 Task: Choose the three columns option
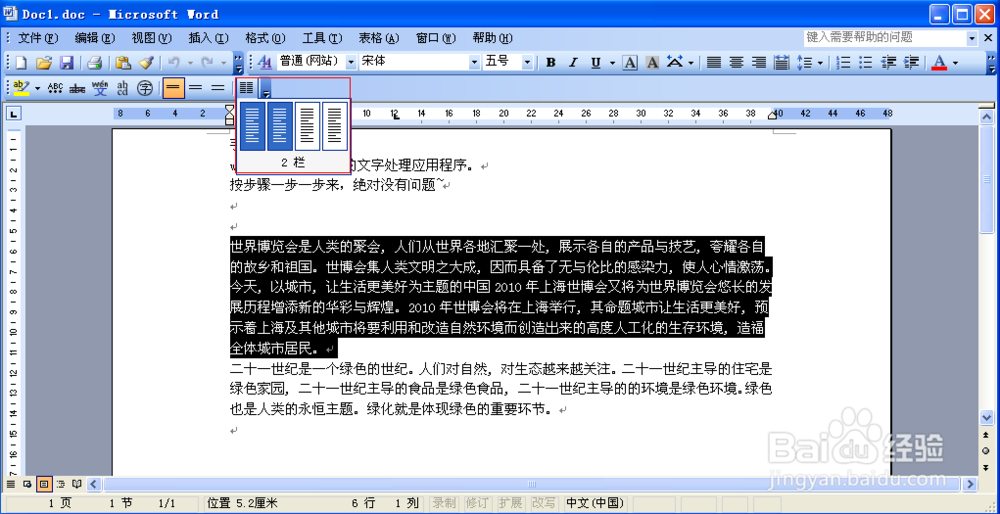coord(307,126)
